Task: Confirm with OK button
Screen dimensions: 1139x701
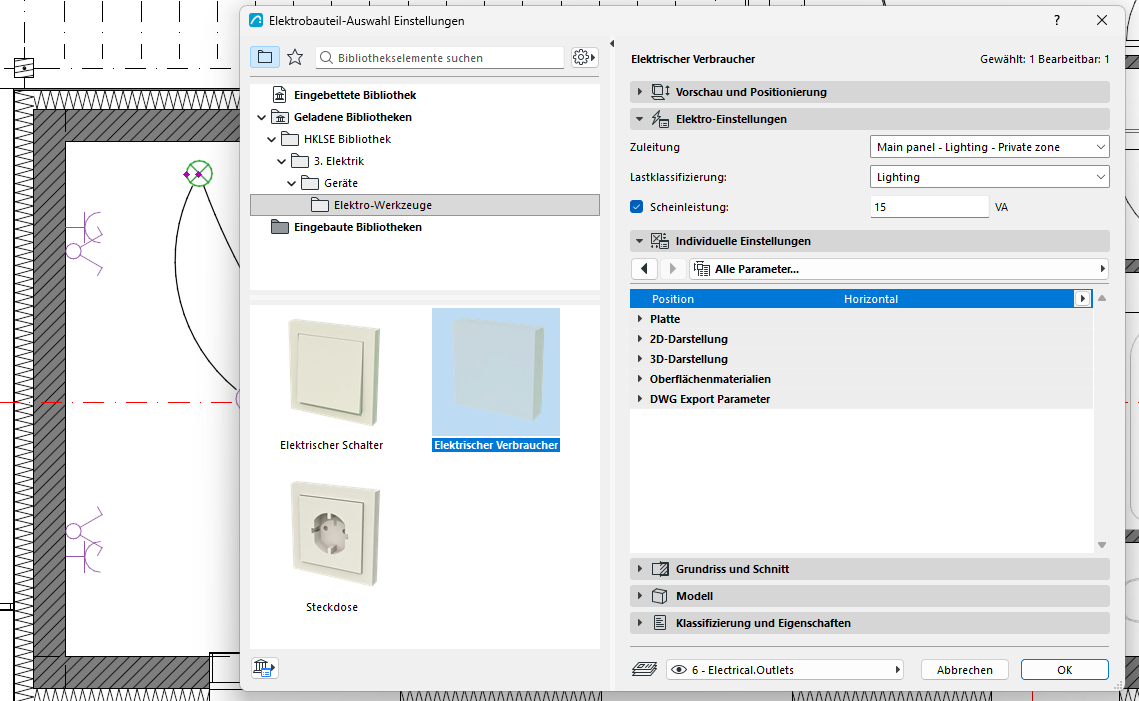Action: [x=1065, y=670]
